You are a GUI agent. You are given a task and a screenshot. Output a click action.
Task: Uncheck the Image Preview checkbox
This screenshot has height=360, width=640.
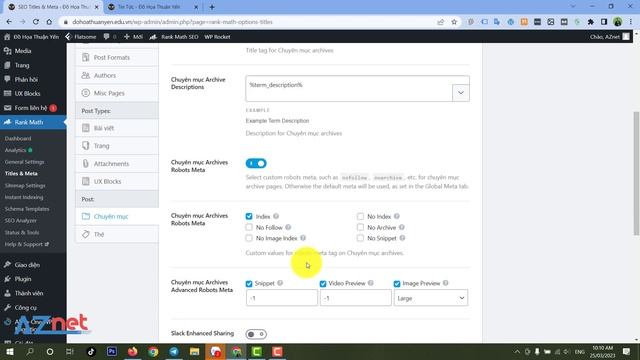pyautogui.click(x=397, y=283)
